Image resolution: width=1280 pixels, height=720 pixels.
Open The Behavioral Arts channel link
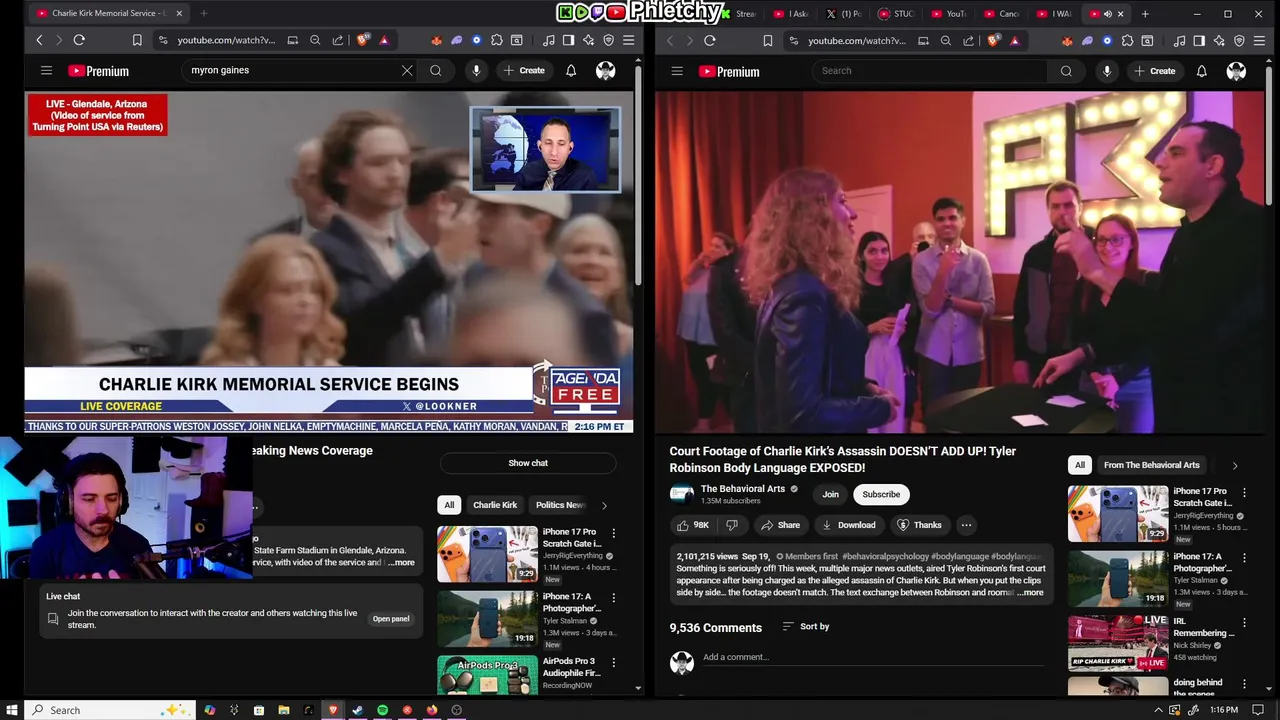[x=742, y=489]
